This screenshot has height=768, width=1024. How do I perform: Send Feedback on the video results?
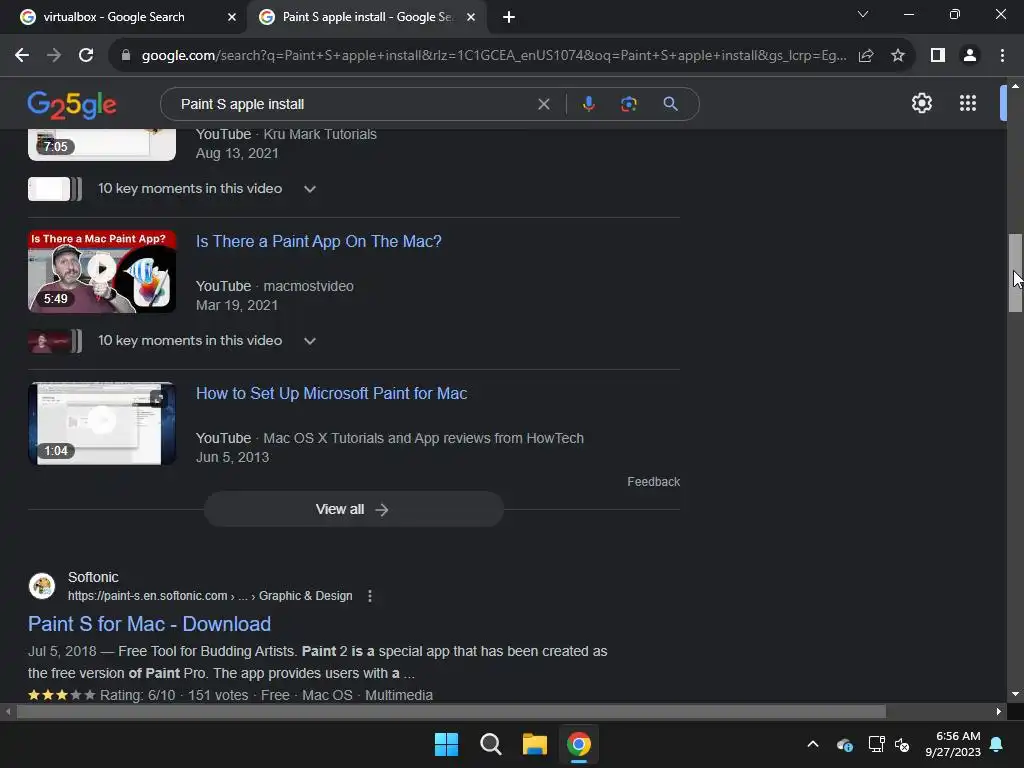[653, 482]
